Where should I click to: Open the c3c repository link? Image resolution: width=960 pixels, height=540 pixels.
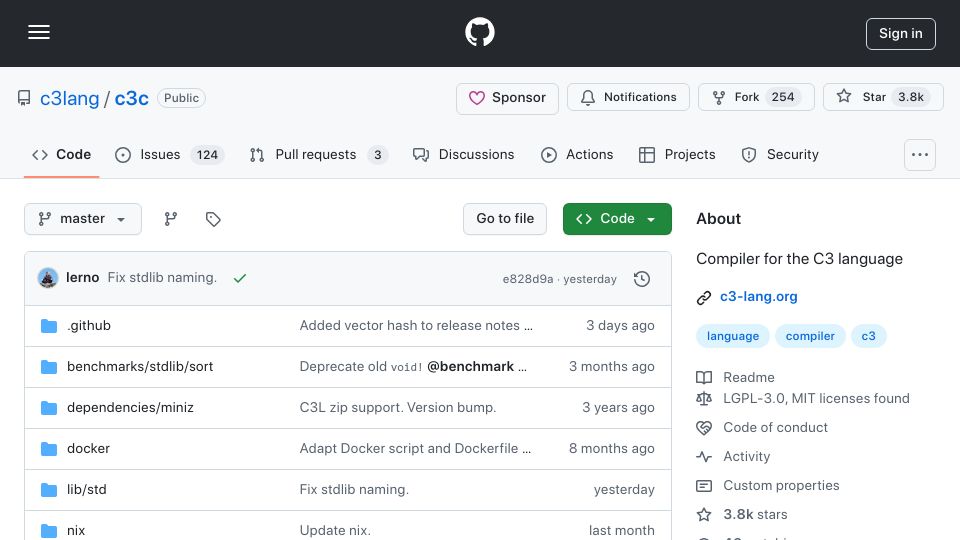coord(132,98)
